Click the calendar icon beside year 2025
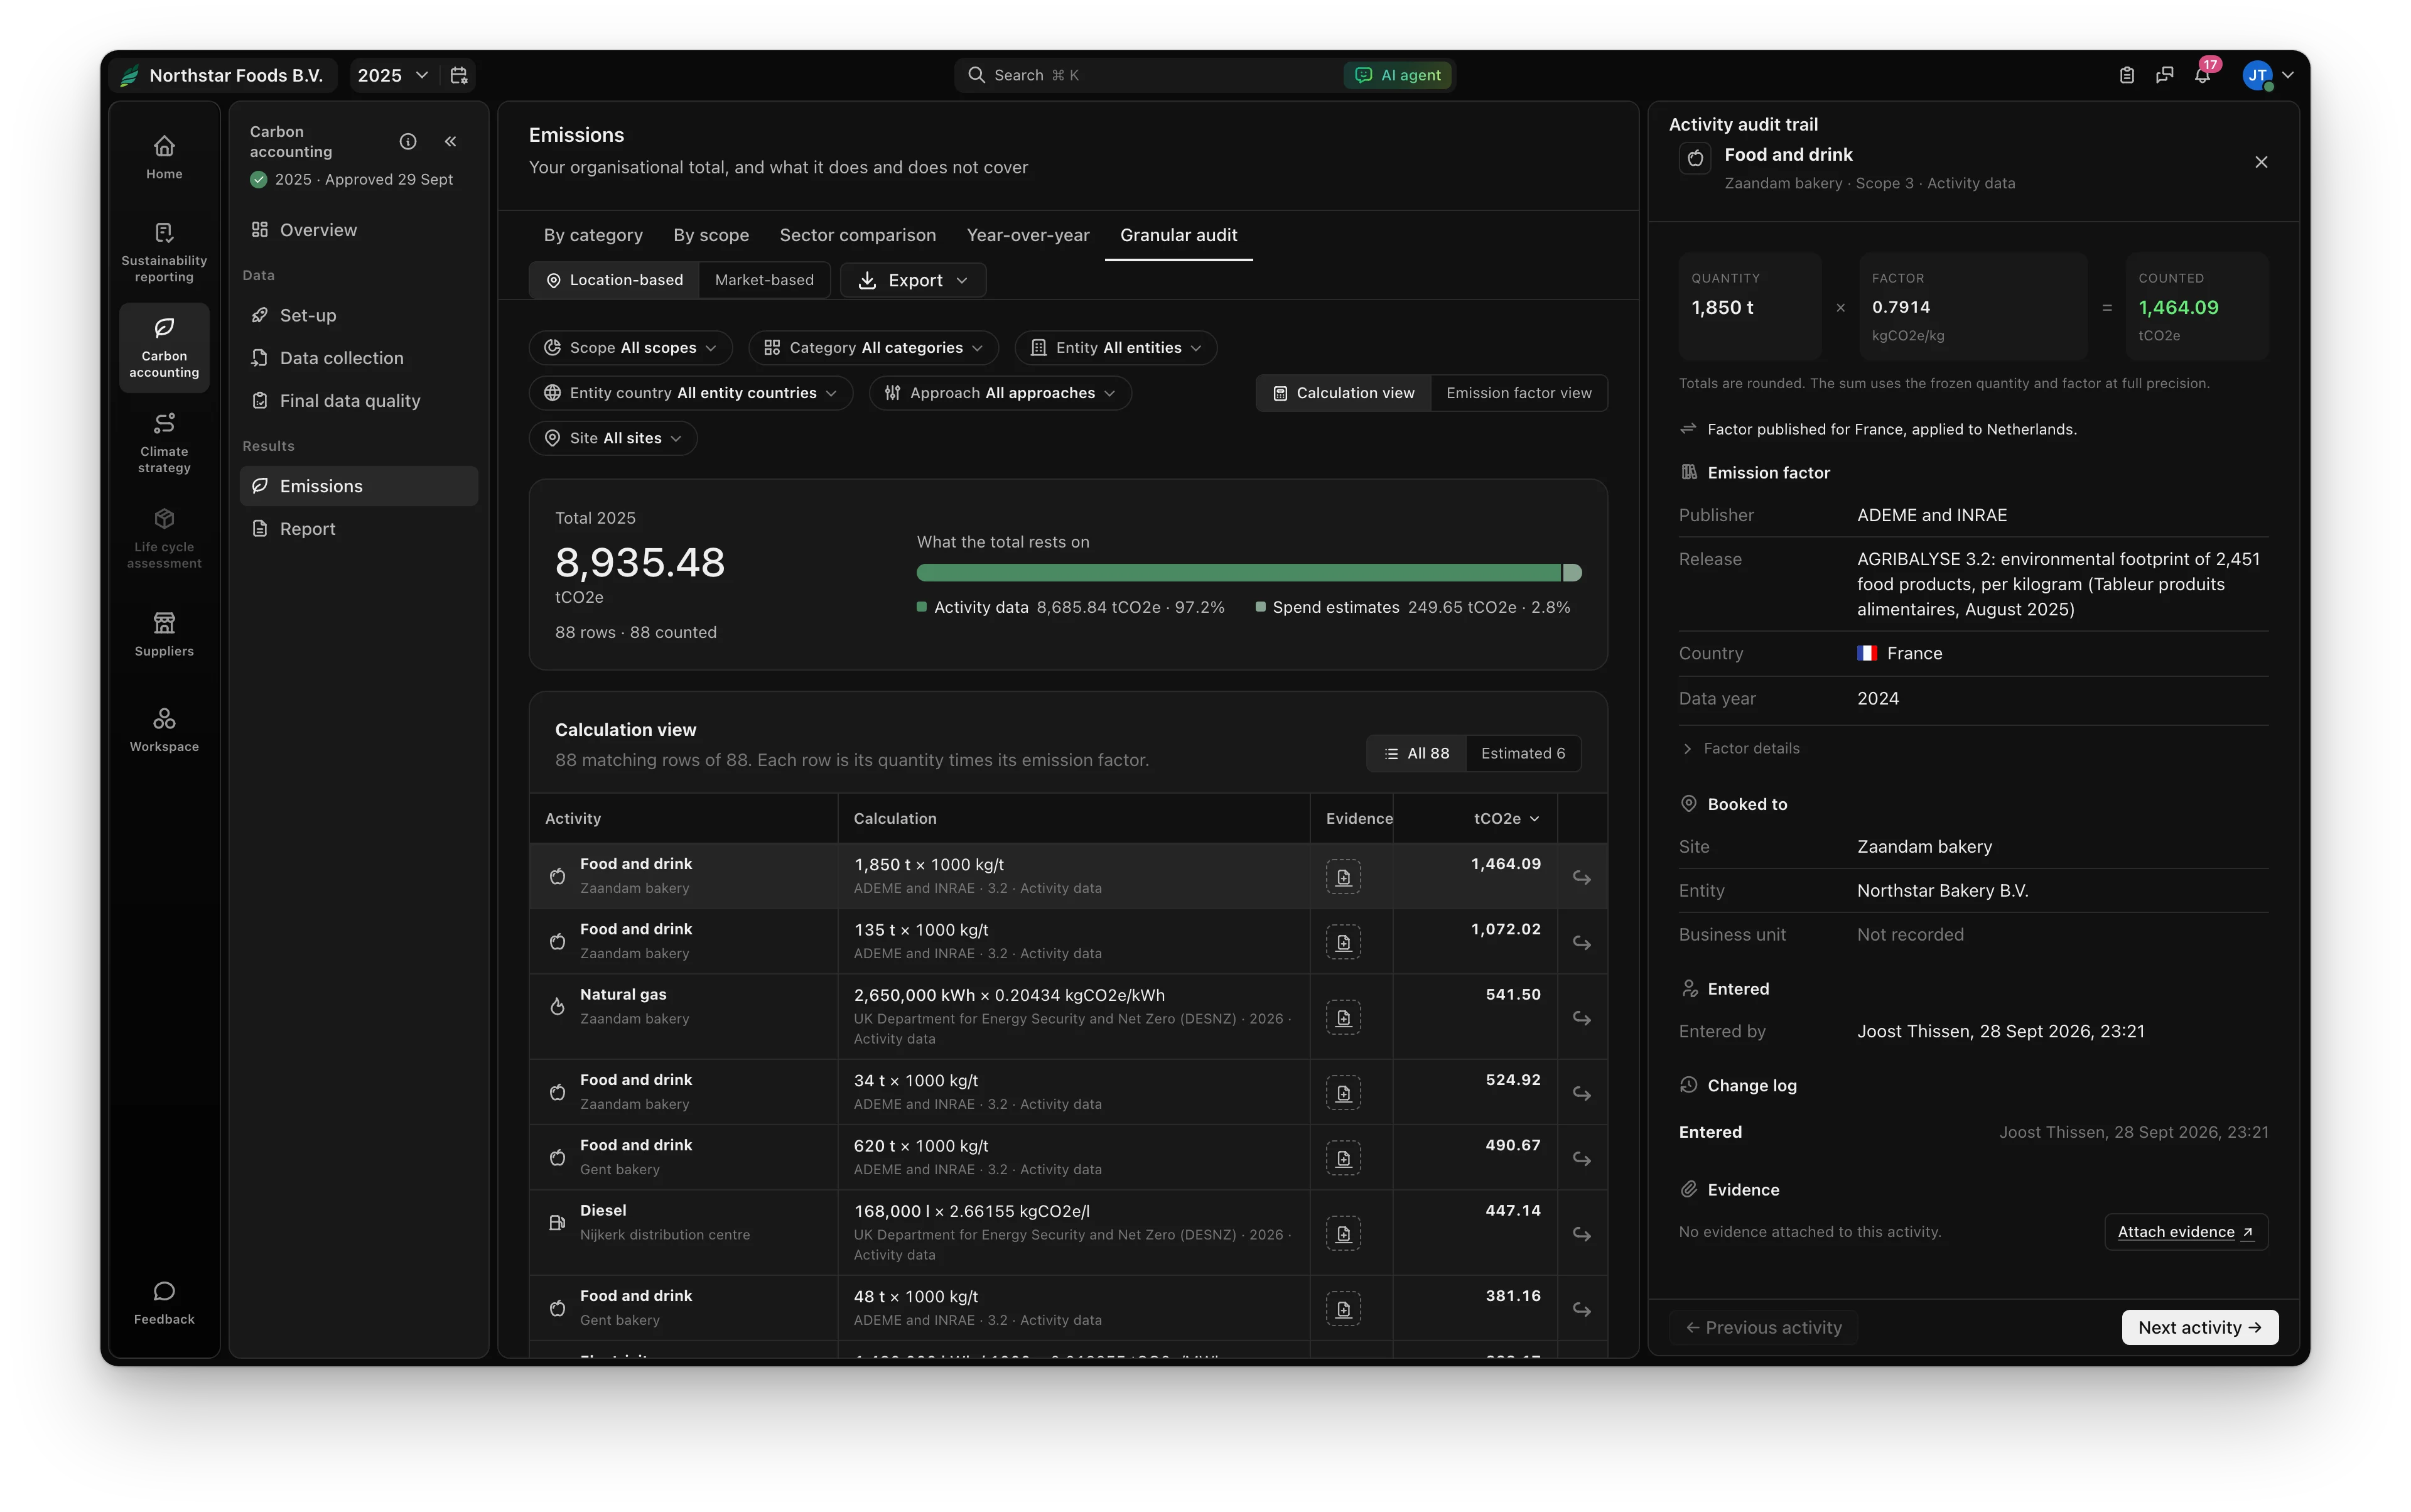The height and width of the screenshot is (1512, 2411). (459, 75)
